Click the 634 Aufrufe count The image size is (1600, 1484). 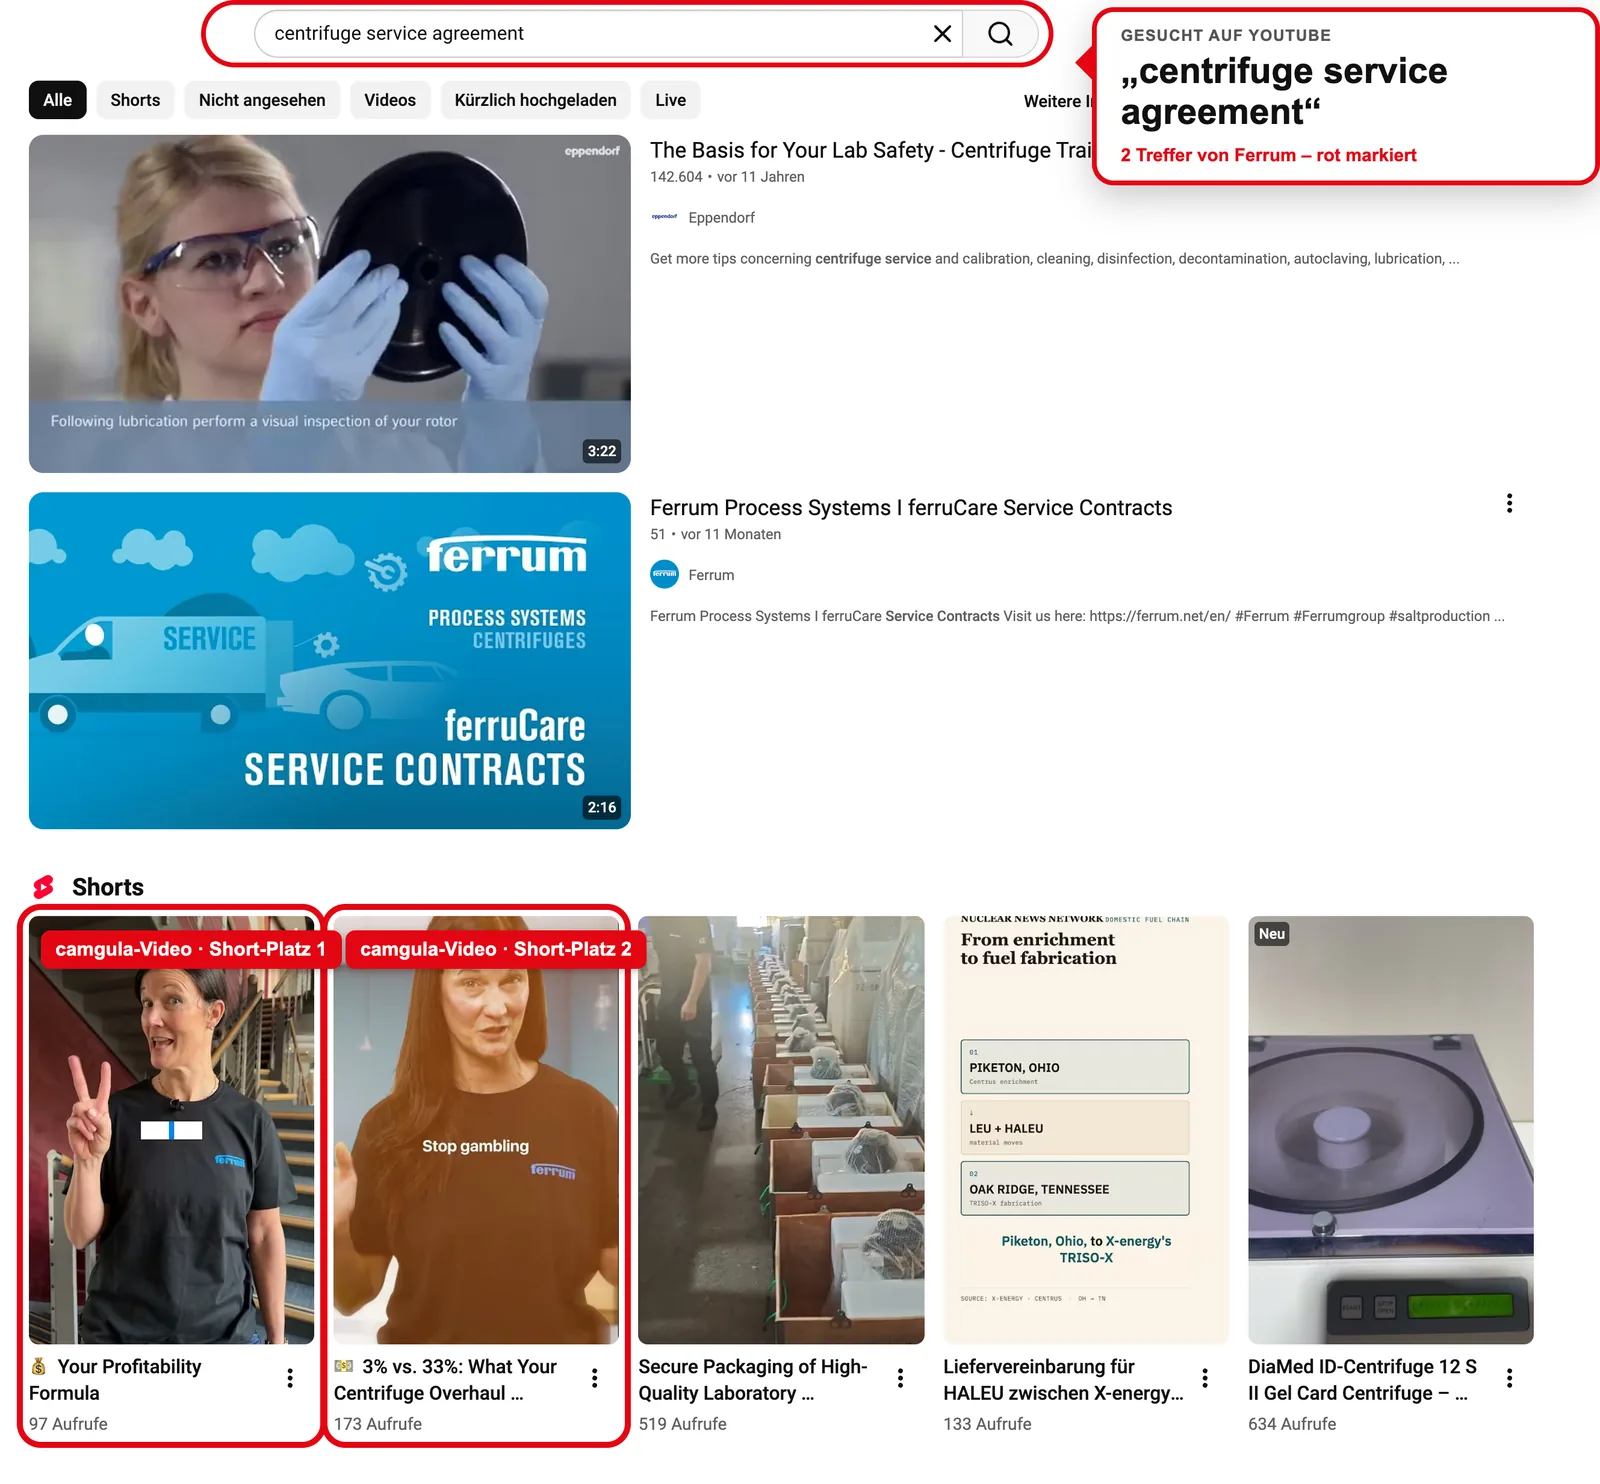[x=1292, y=1424]
